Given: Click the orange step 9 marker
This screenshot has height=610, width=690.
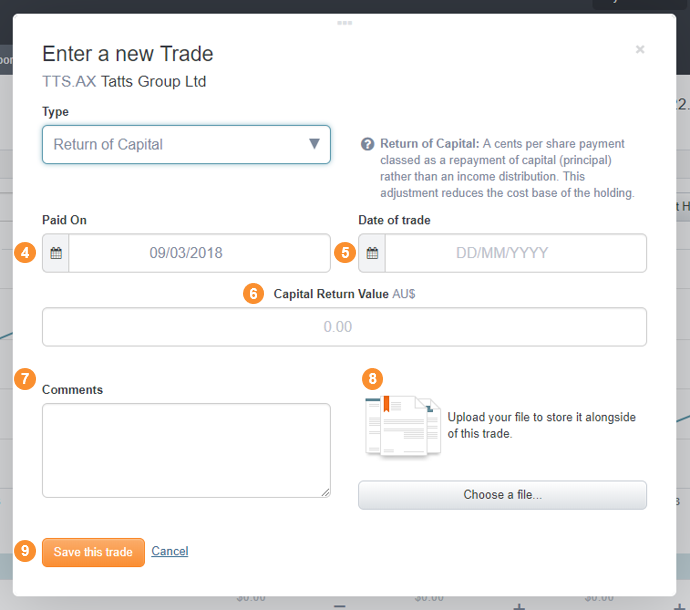Looking at the screenshot, I should 25,551.
